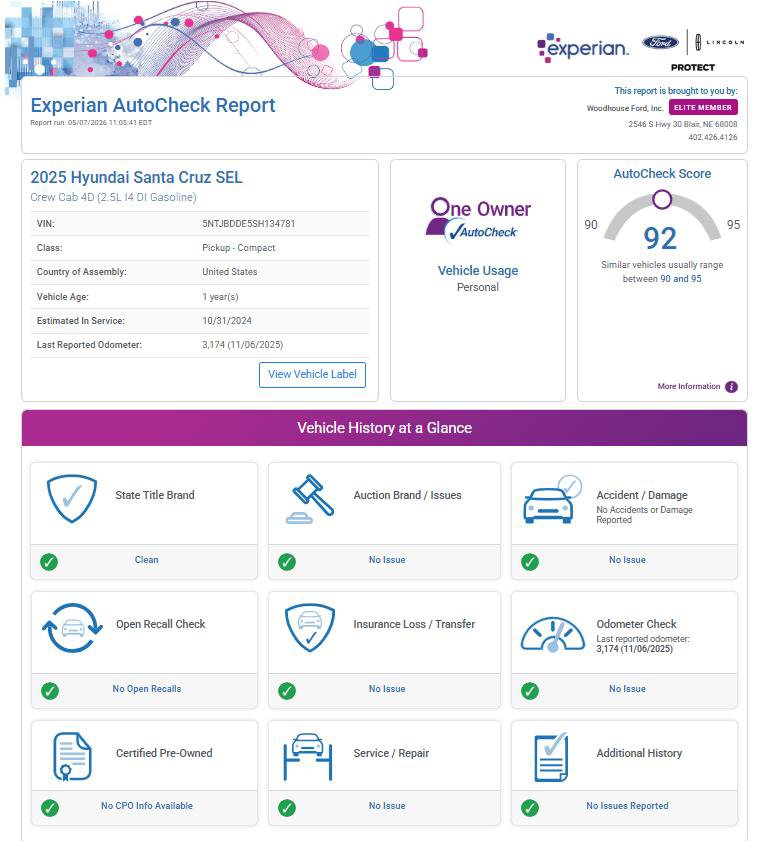759x841 pixels.
Task: Click No Issue under Auction Brand / Issues
Action: [387, 559]
